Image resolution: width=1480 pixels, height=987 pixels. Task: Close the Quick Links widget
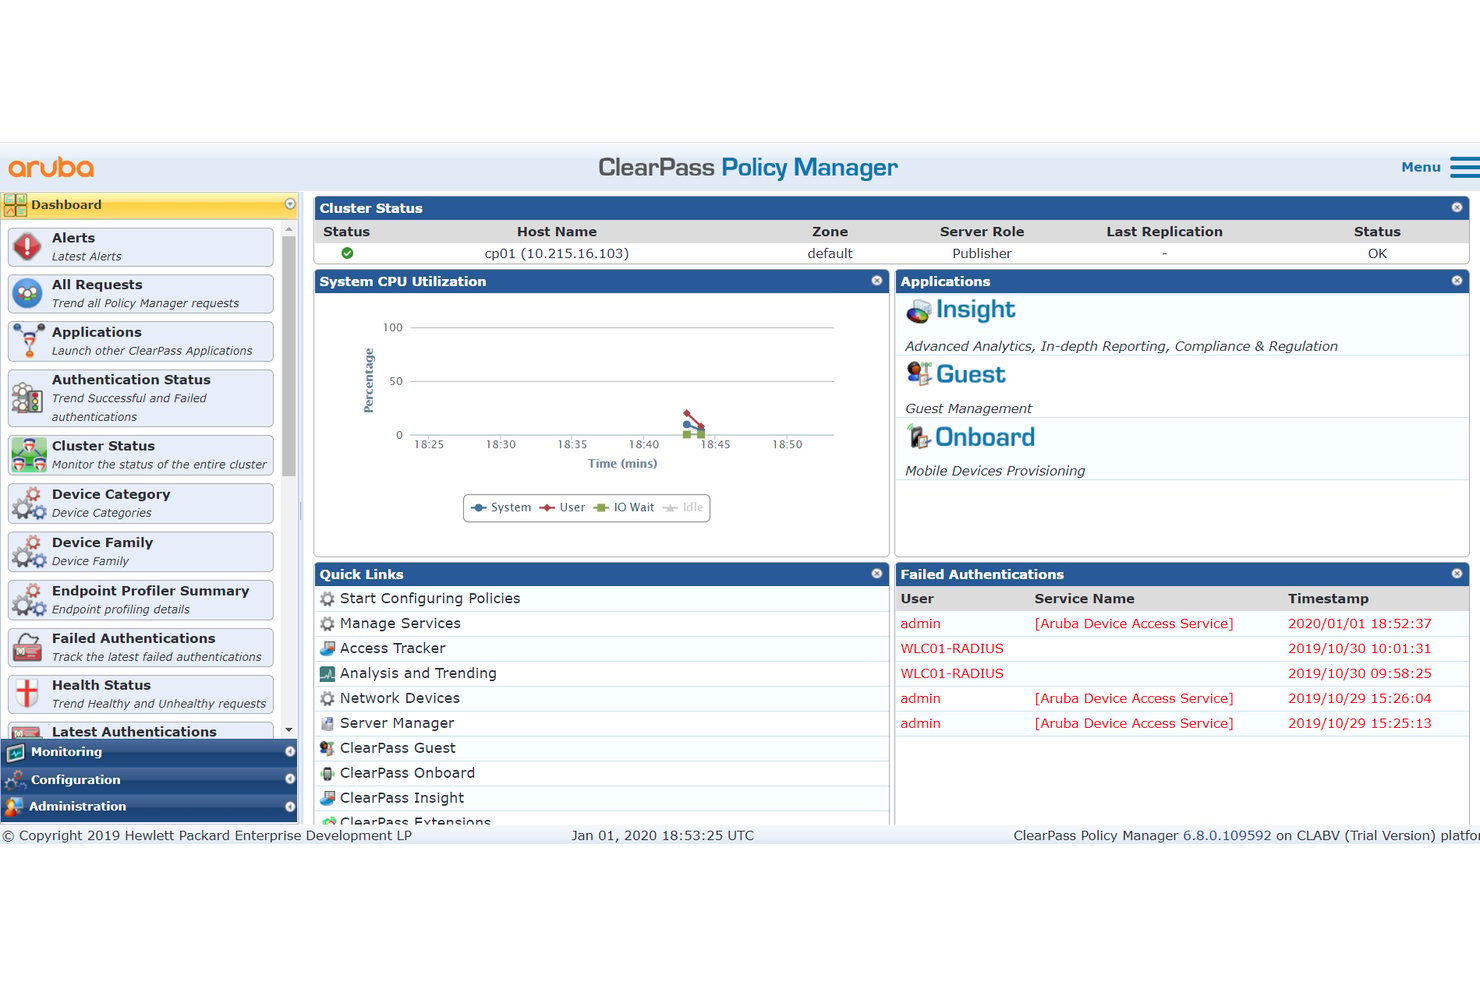tap(877, 573)
